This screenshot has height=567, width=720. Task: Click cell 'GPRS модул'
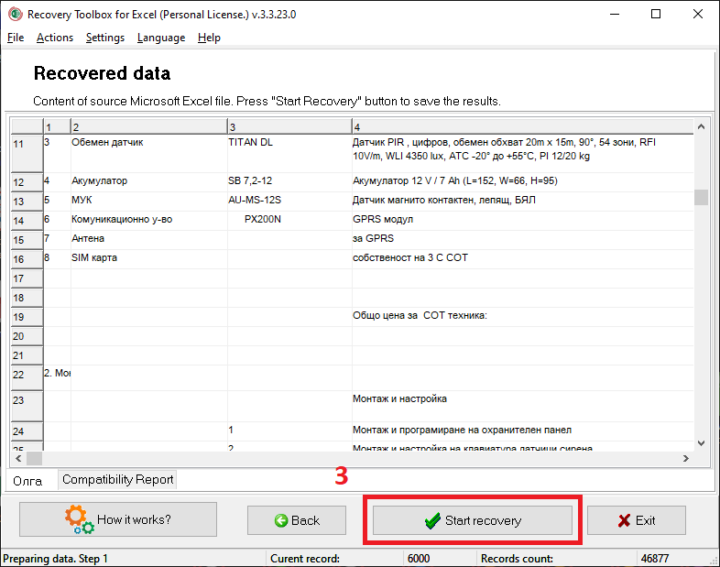coord(523,220)
